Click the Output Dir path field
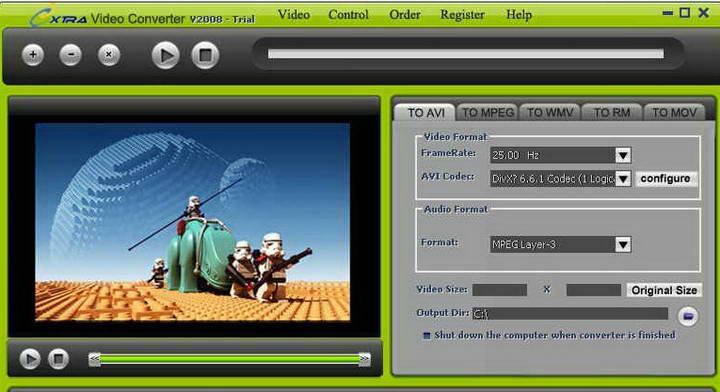 point(570,314)
